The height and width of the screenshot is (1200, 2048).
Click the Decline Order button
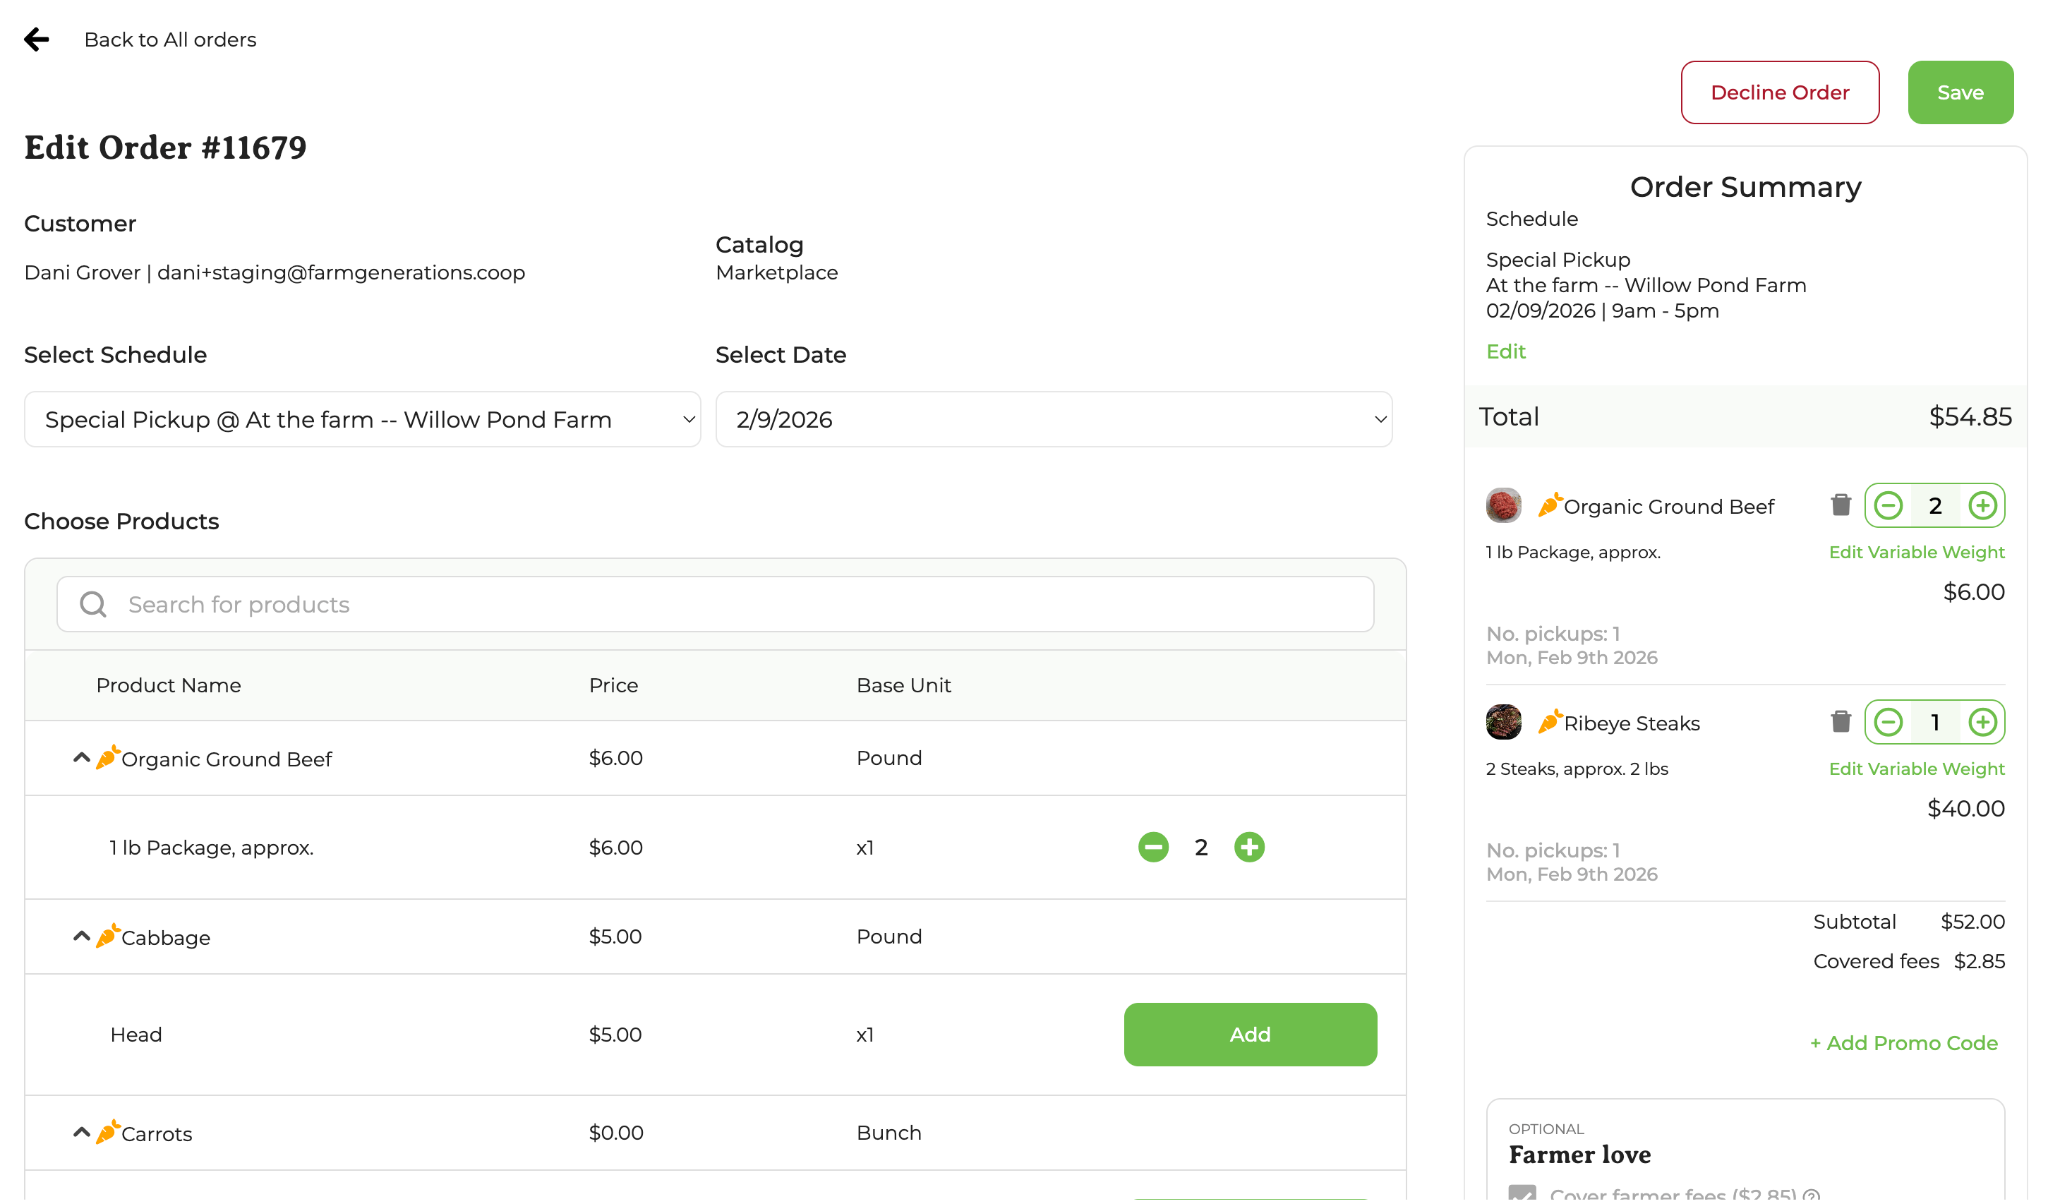click(1779, 92)
